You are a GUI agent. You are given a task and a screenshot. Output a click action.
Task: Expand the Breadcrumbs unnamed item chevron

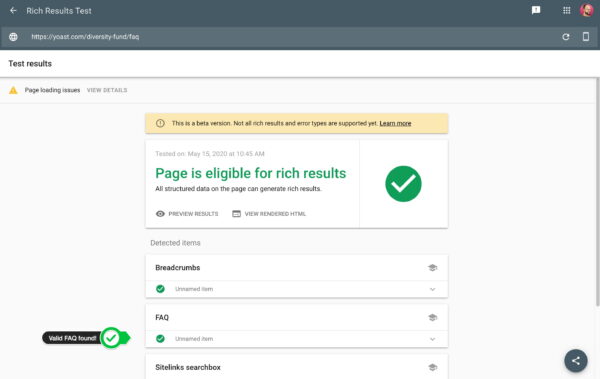point(432,289)
